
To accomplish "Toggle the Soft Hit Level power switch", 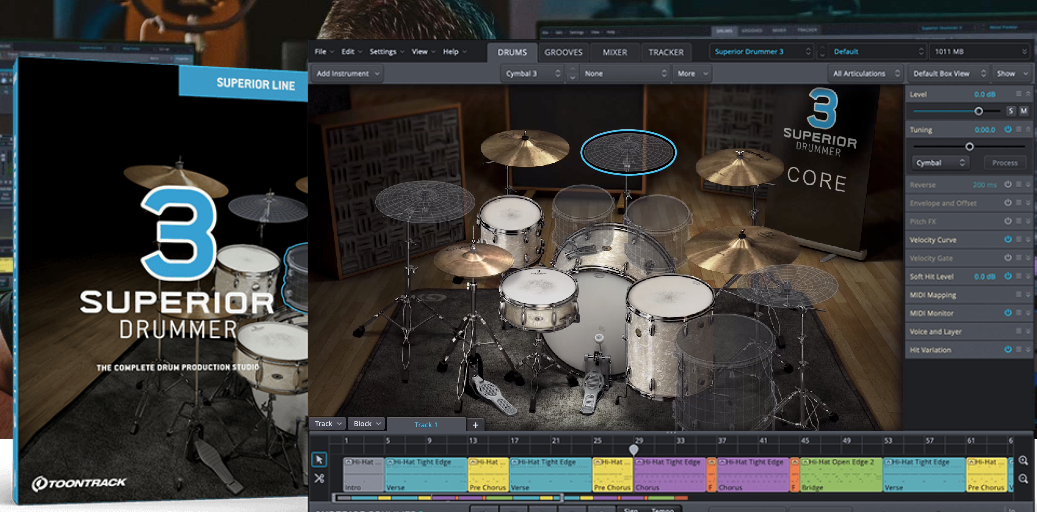I will pyautogui.click(x=1008, y=276).
